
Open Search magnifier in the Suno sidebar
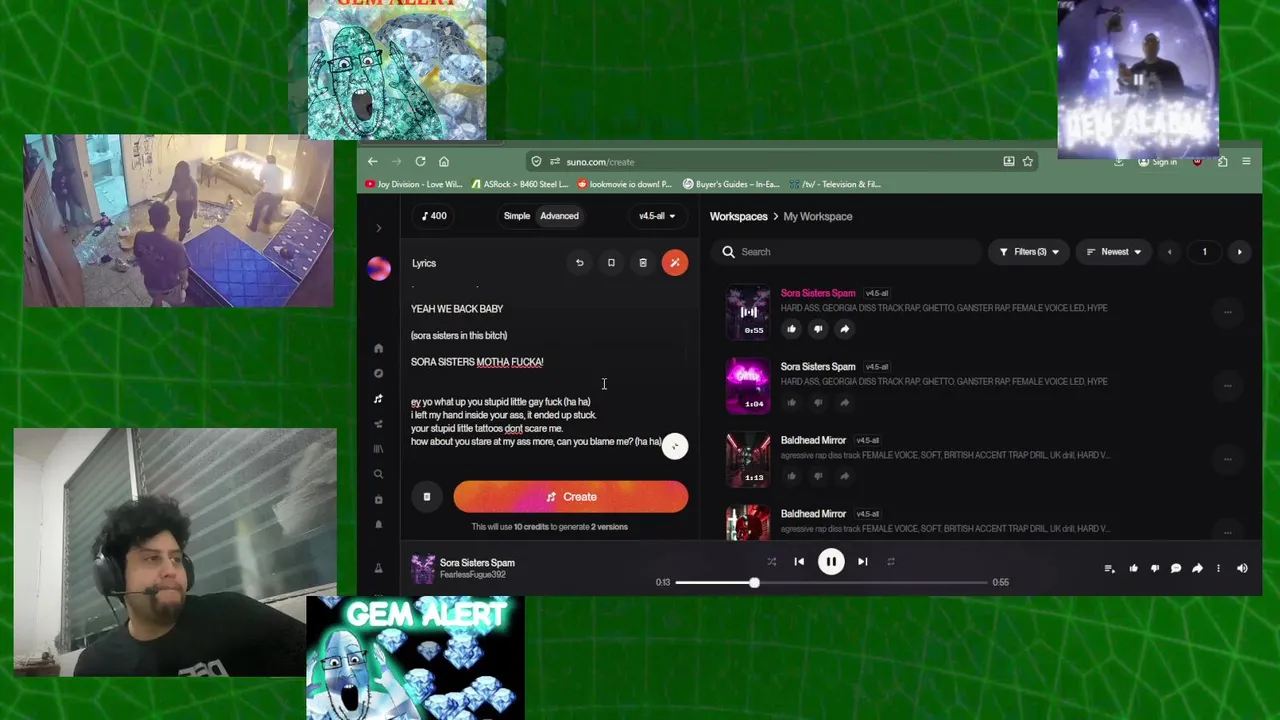click(x=378, y=474)
